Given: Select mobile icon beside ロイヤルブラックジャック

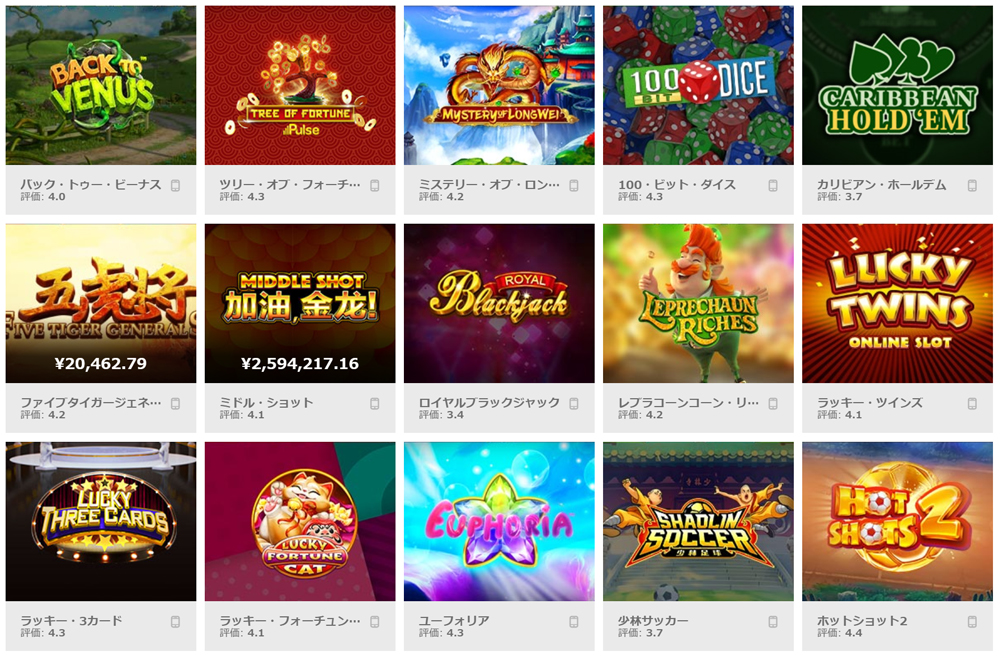Looking at the screenshot, I should [574, 404].
